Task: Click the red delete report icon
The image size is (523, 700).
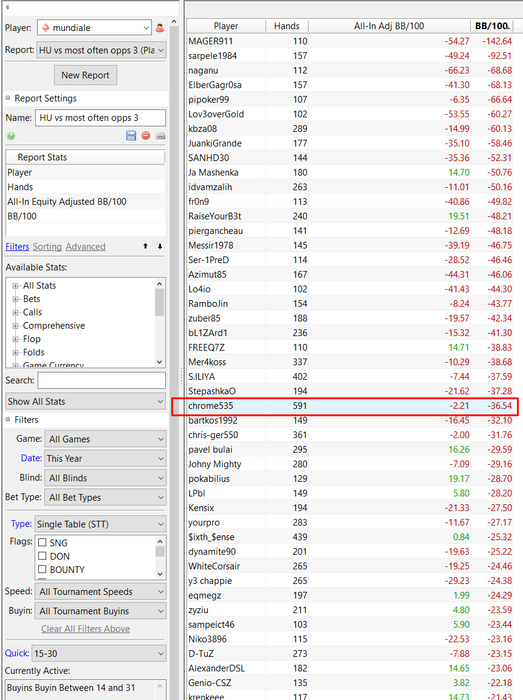Action: click(145, 136)
